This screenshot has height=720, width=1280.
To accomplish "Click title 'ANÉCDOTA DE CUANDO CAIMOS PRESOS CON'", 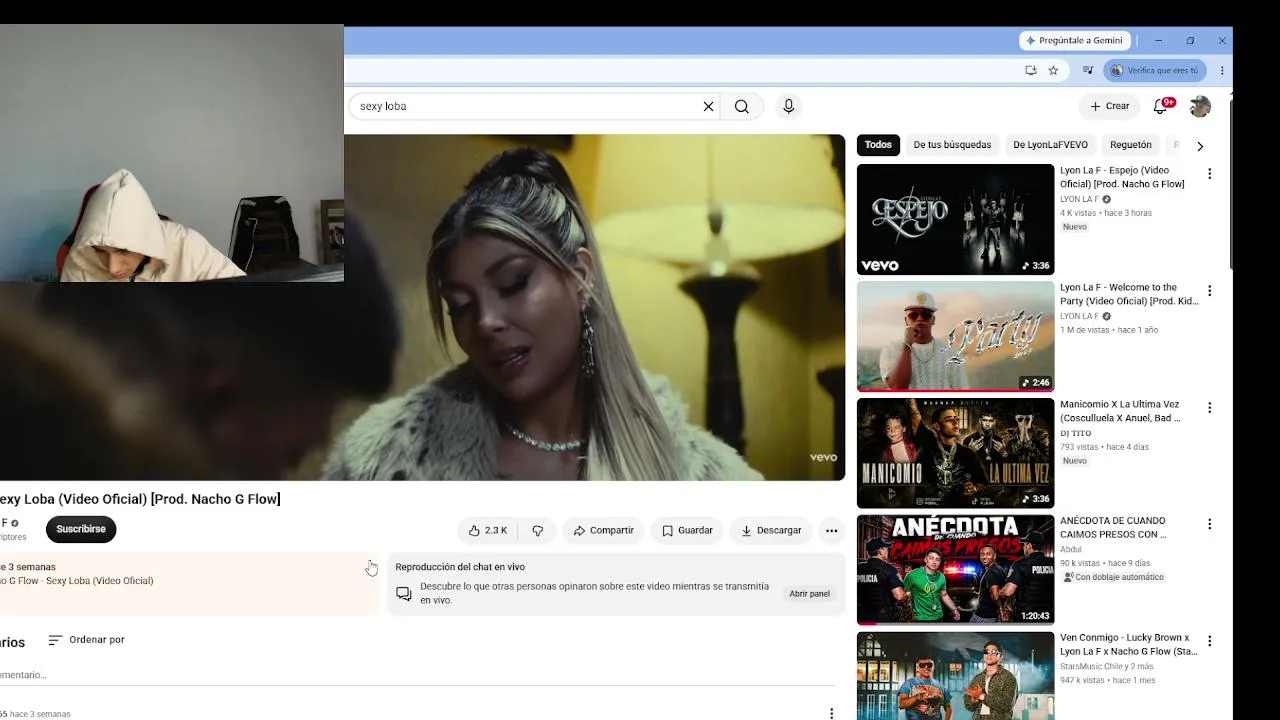I will (1113, 527).
